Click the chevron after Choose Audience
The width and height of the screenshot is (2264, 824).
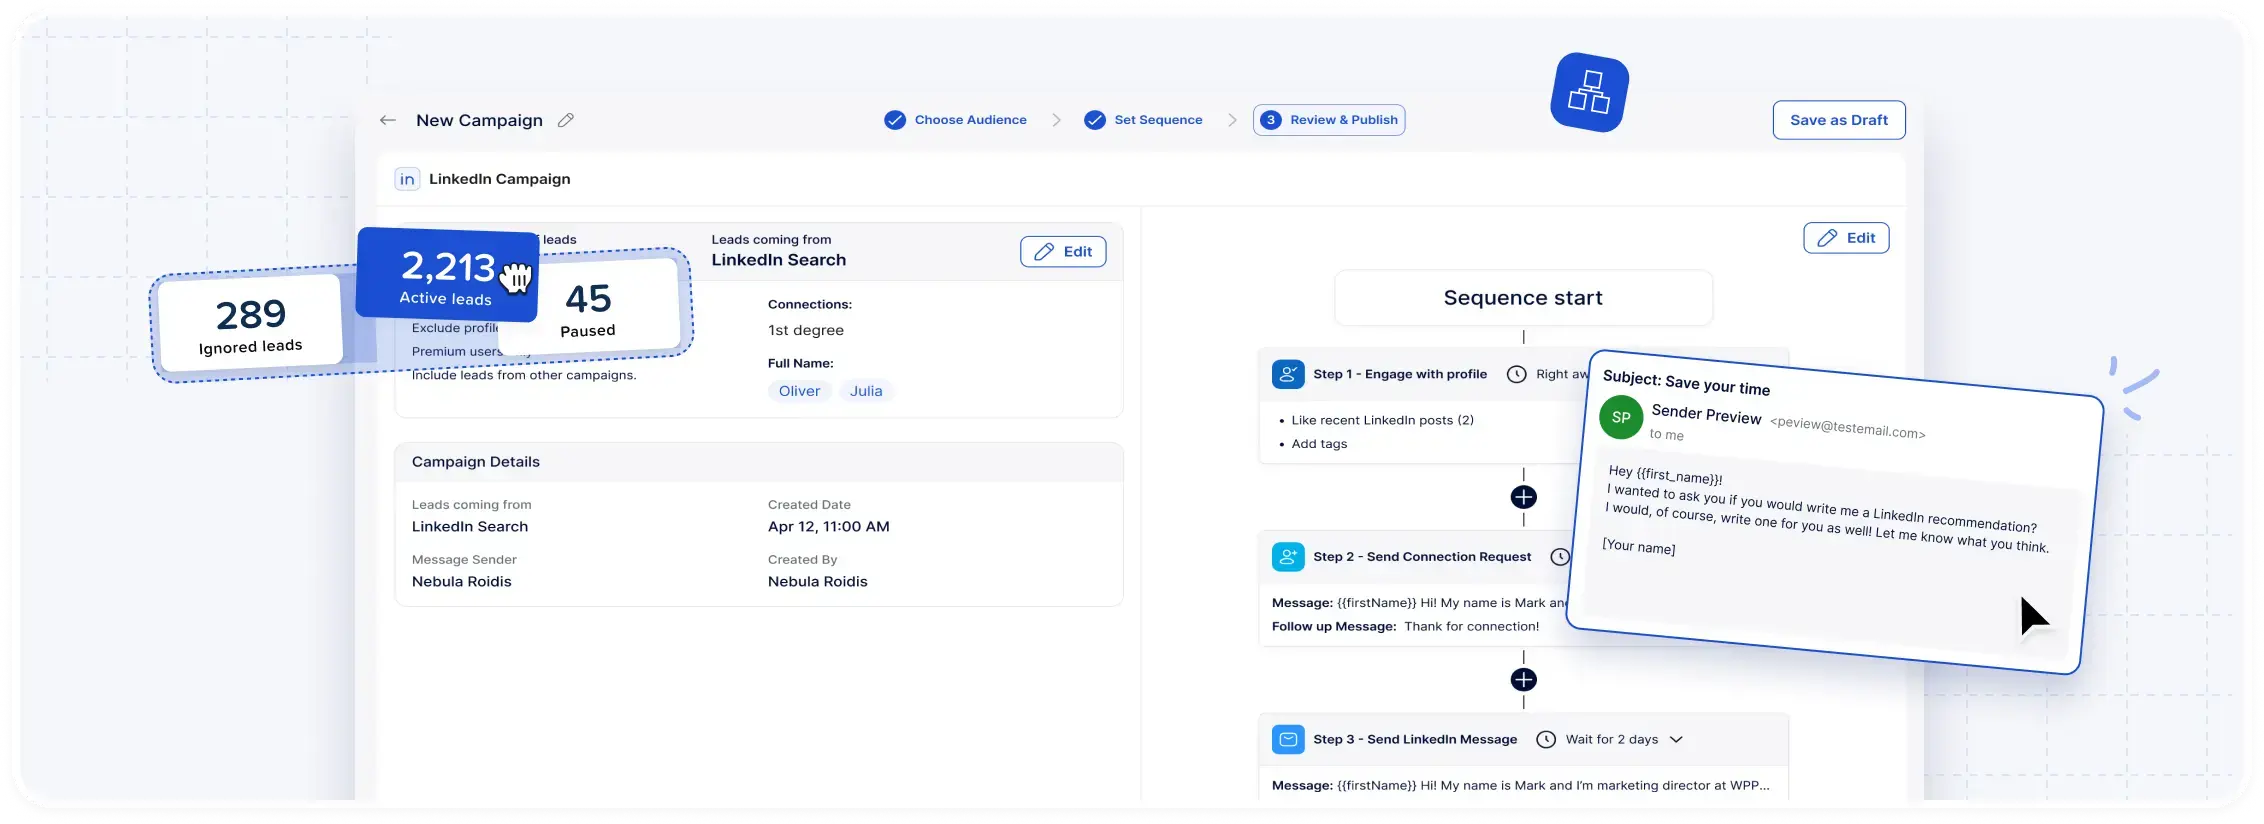(x=1056, y=120)
